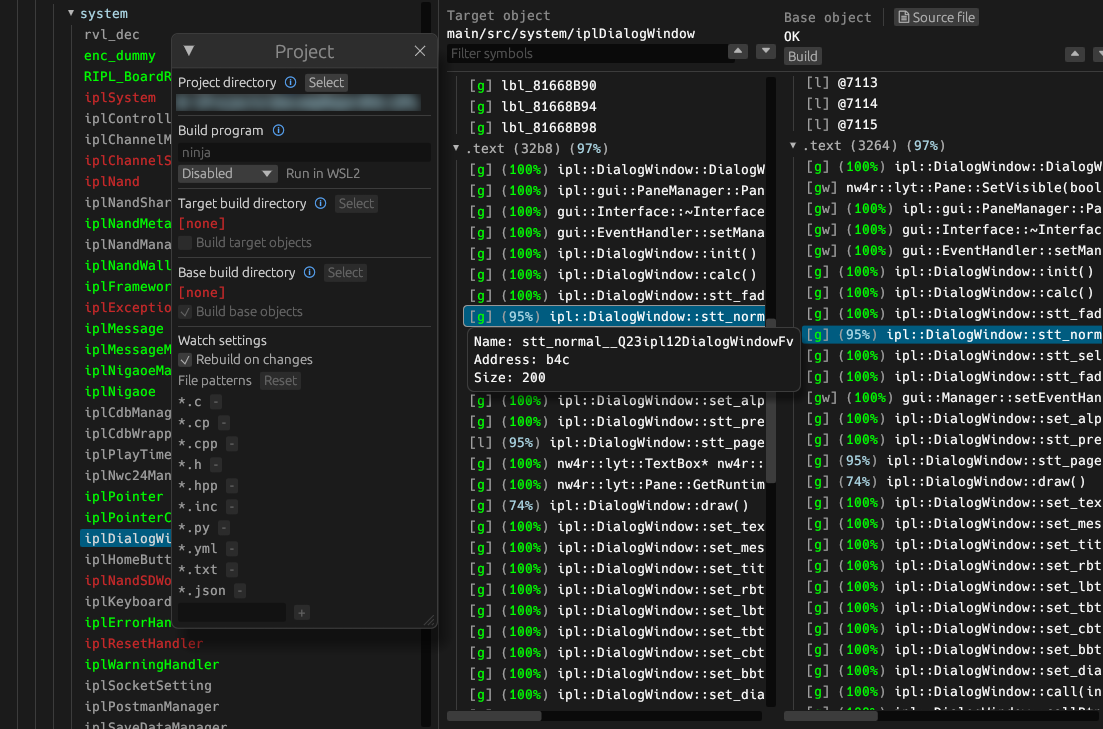Remove the *.json file pattern
Image resolution: width=1103 pixels, height=729 pixels.
240,591
